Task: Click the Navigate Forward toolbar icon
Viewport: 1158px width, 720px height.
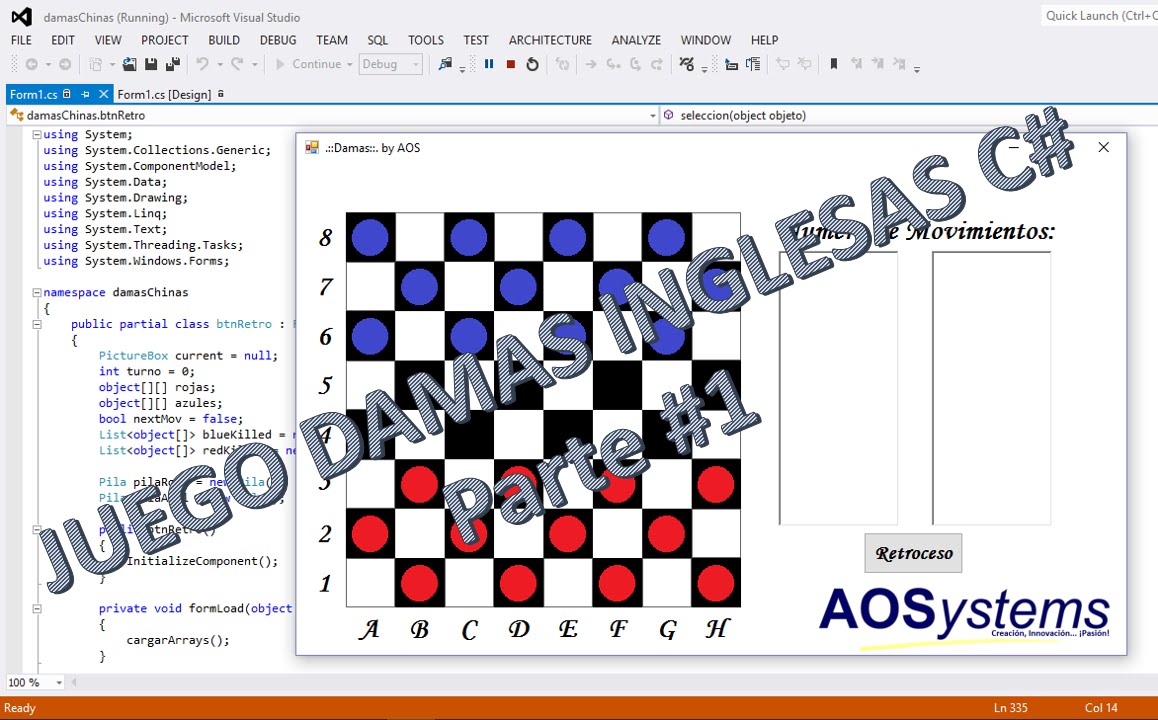Action: coord(65,64)
